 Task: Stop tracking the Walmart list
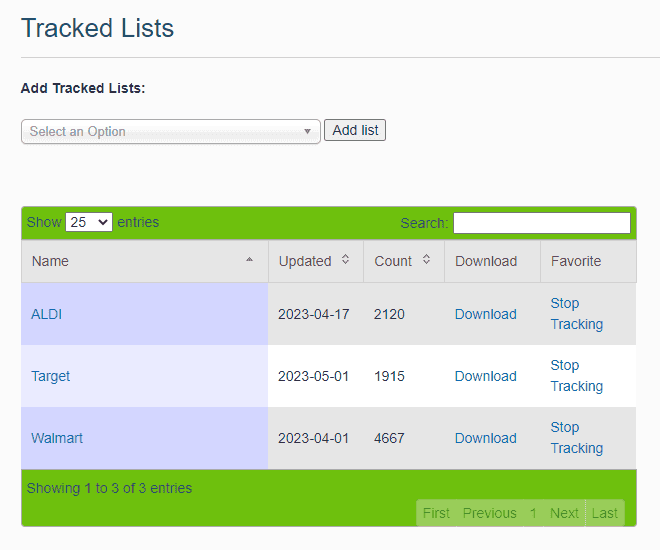(x=576, y=438)
